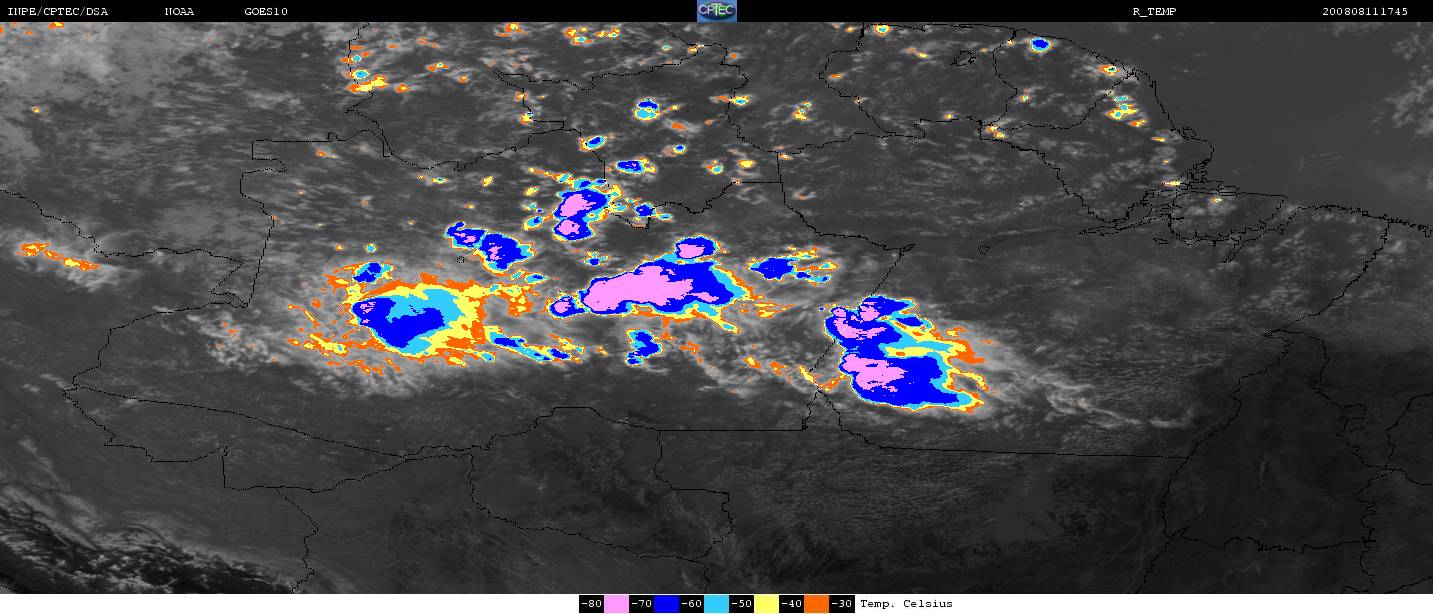The height and width of the screenshot is (614, 1433).
Task: Click the -60 legend value
Action: pyautogui.click(x=691, y=604)
